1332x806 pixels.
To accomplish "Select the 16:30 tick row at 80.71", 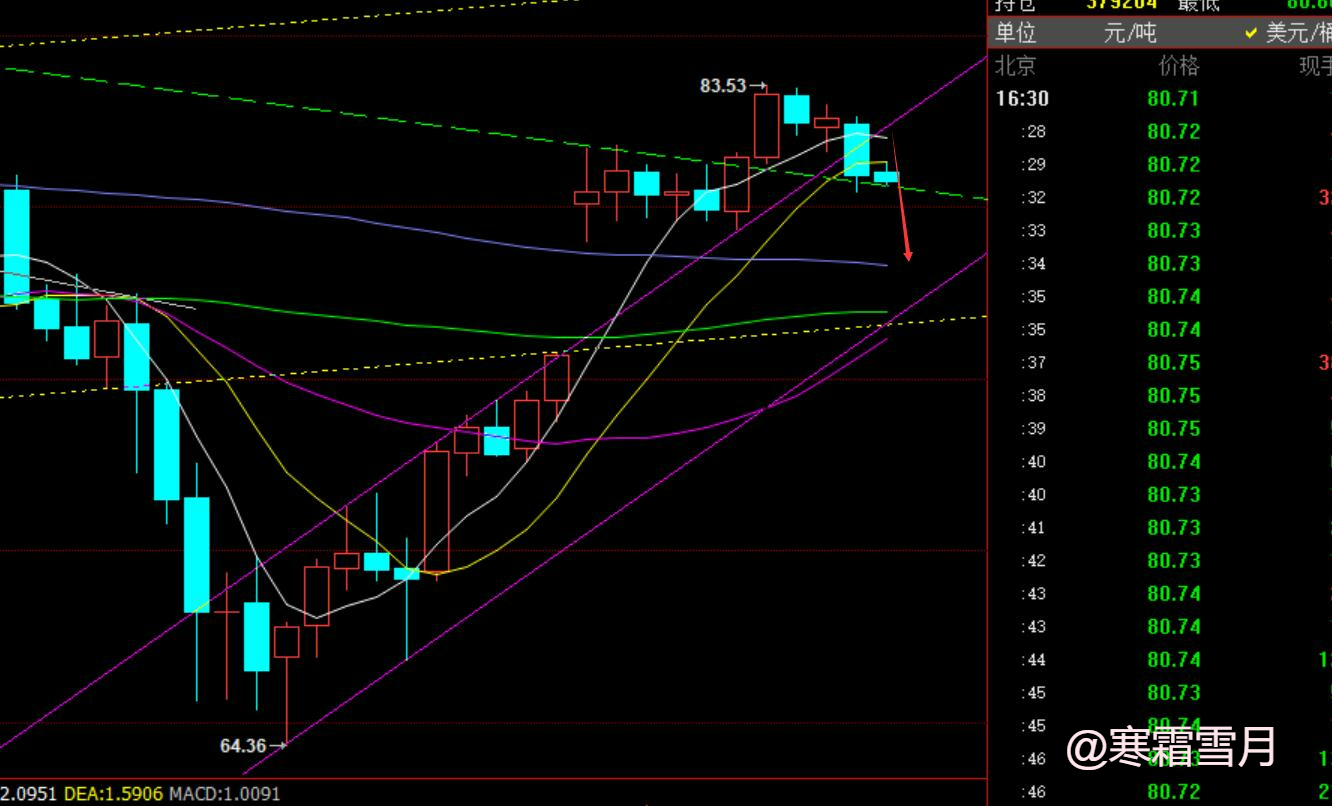I will click(1161, 98).
